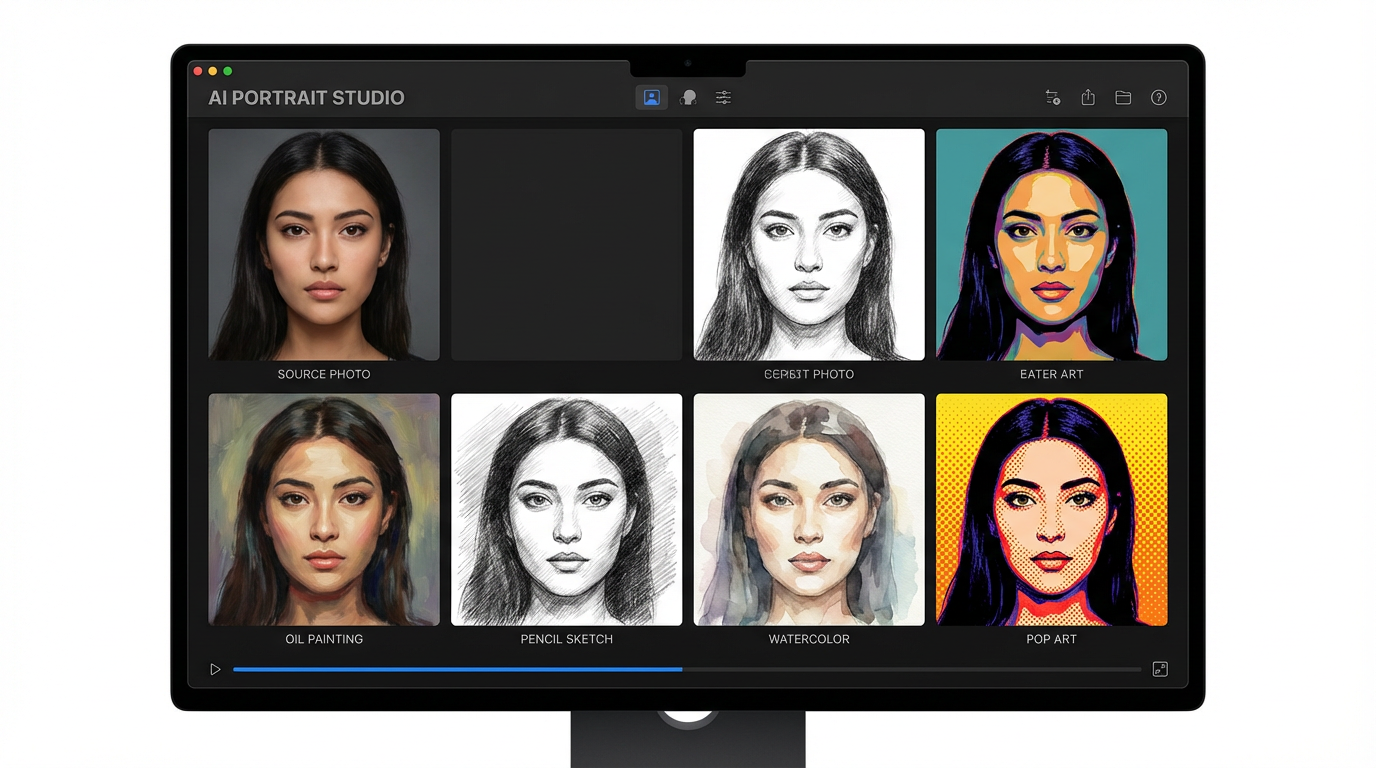Click the Pop Art label text
The height and width of the screenshot is (768, 1376).
tap(1051, 638)
